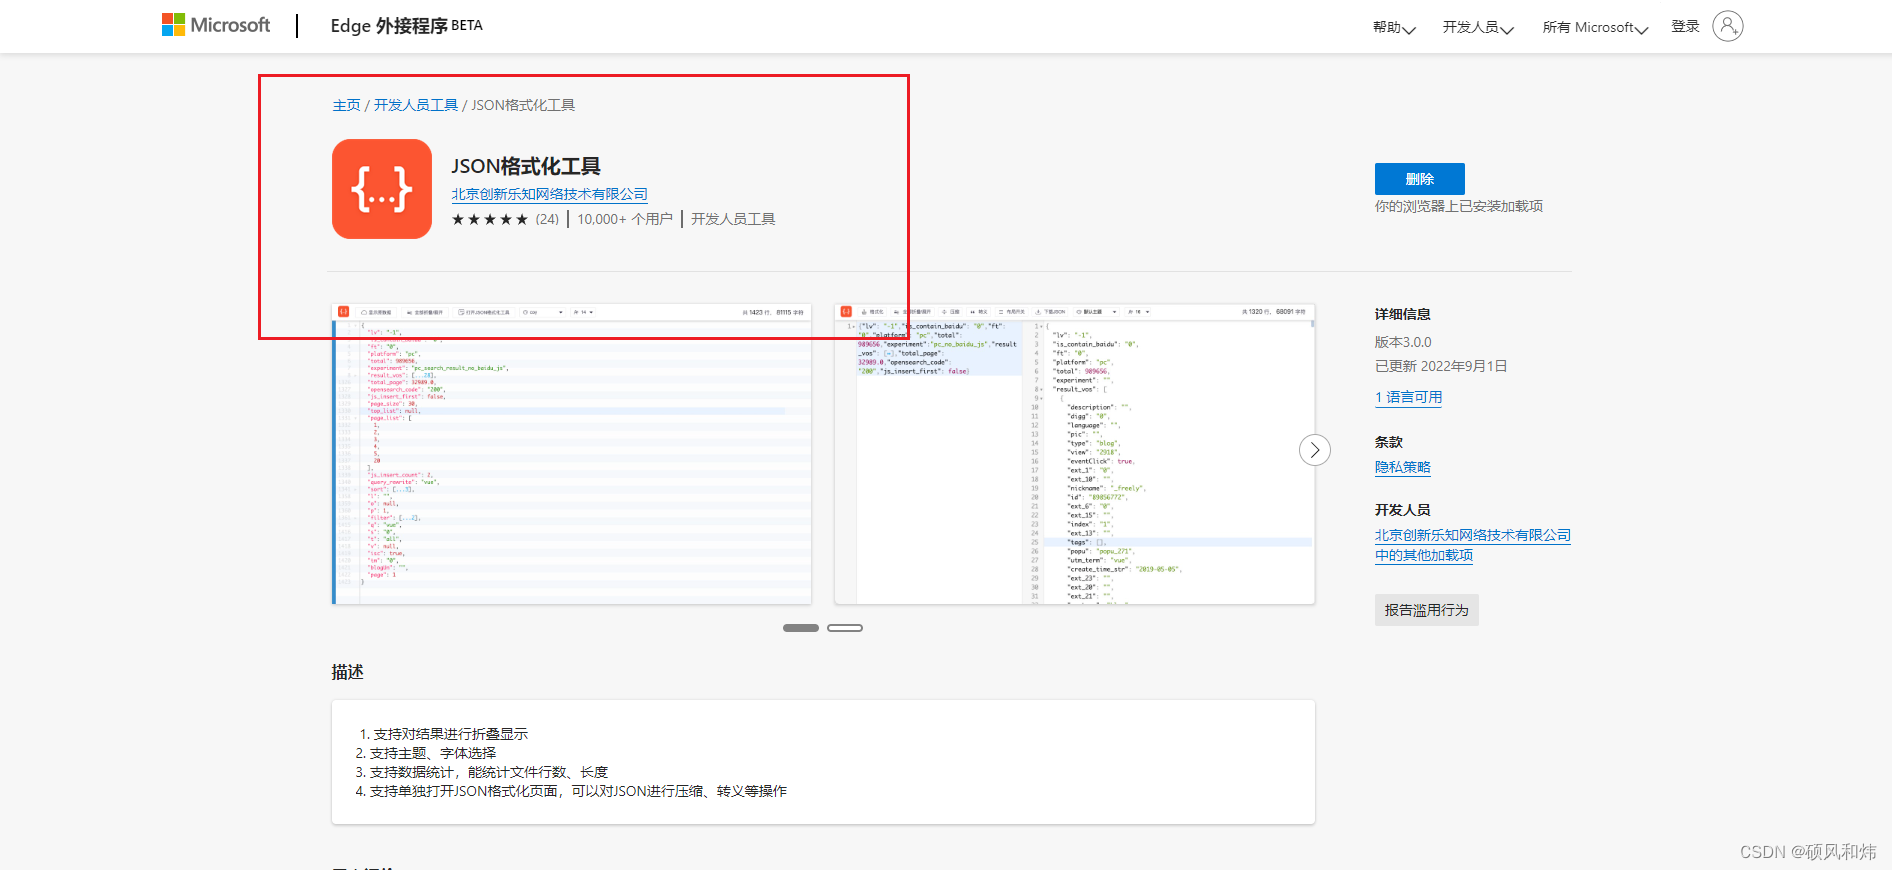Click 你的浏览器上已安装加载项 text
The image size is (1892, 870).
(1459, 206)
